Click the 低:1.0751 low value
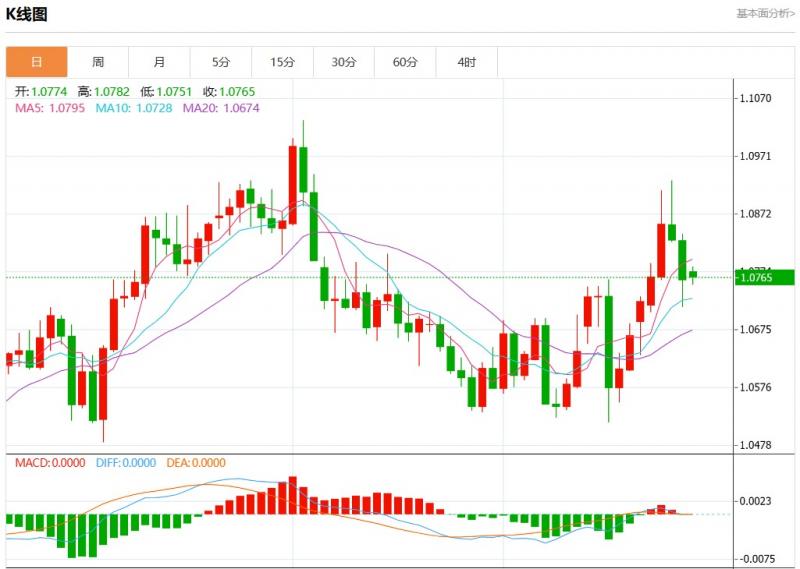This screenshot has height=569, width=800. pos(166,92)
